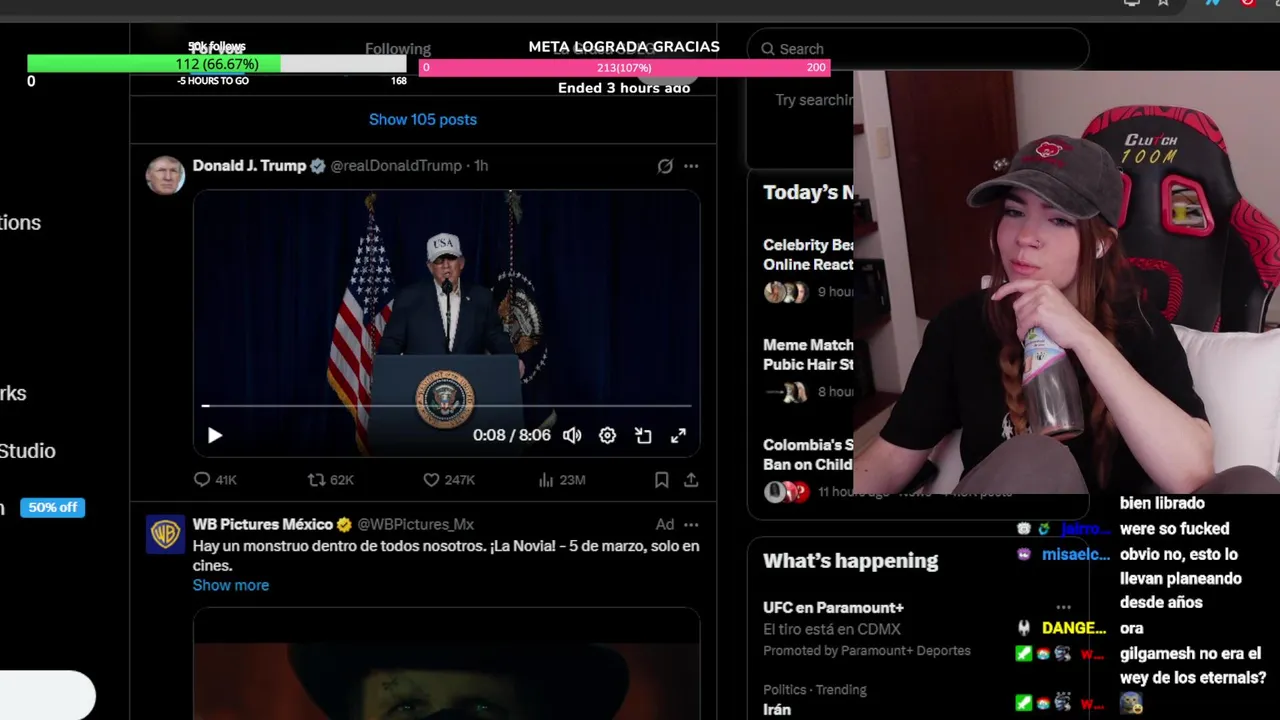Open Donald Trump avatar picture
The width and height of the screenshot is (1280, 720).
(165, 175)
